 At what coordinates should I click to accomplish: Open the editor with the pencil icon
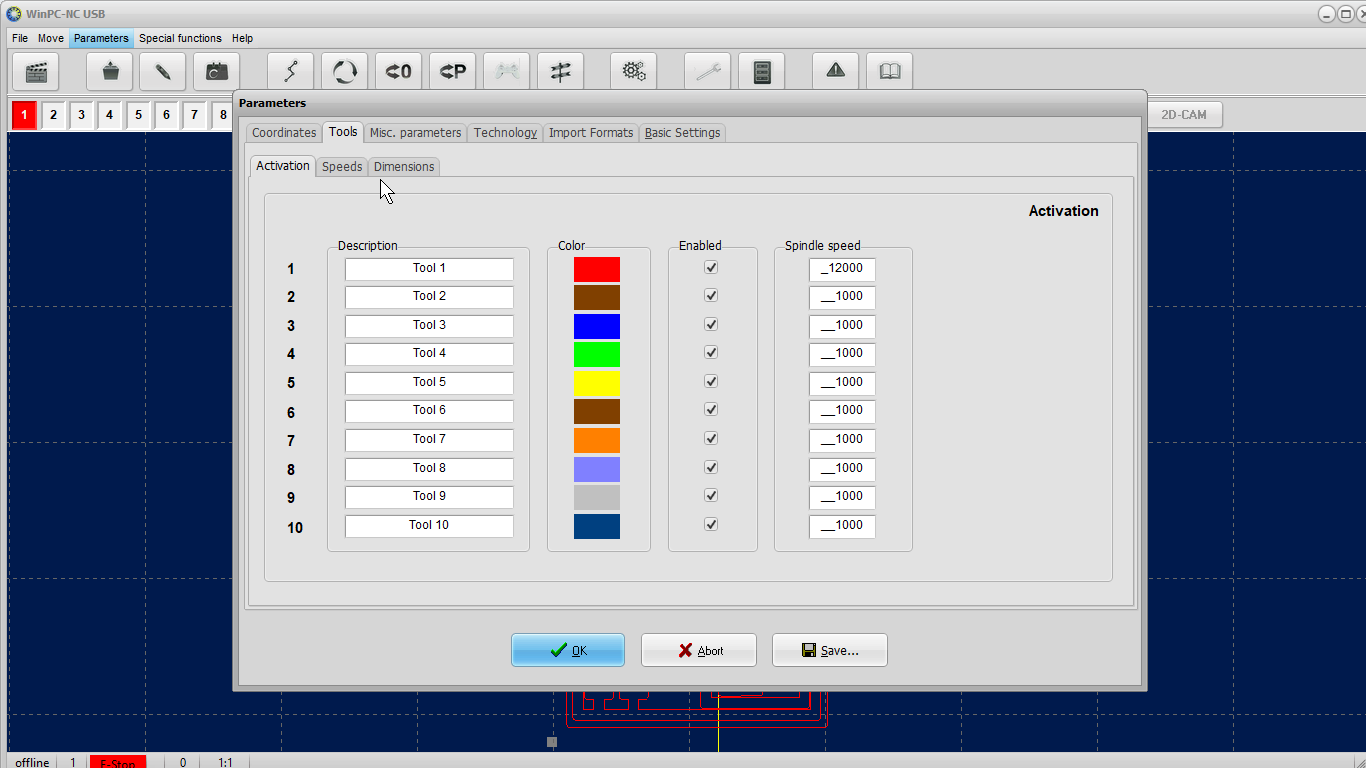163,72
